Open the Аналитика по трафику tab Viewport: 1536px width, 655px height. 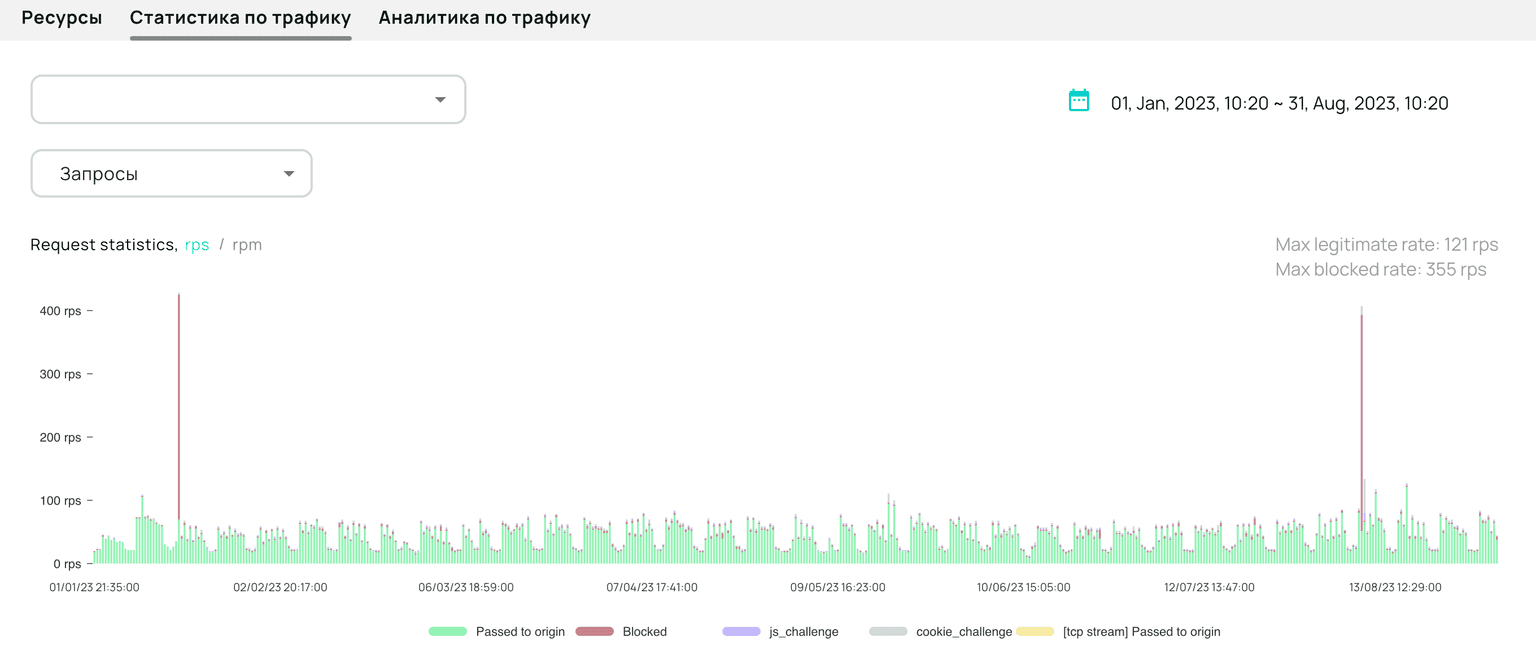485,17
